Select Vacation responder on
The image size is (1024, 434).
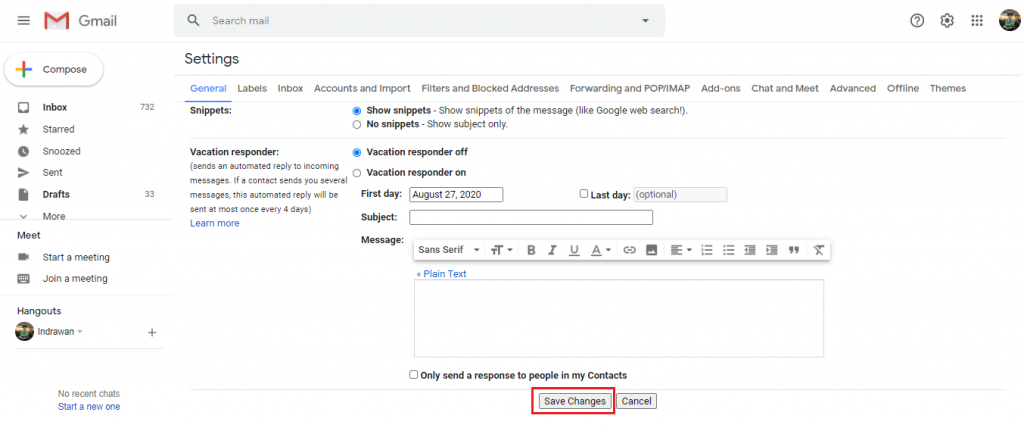tap(357, 173)
